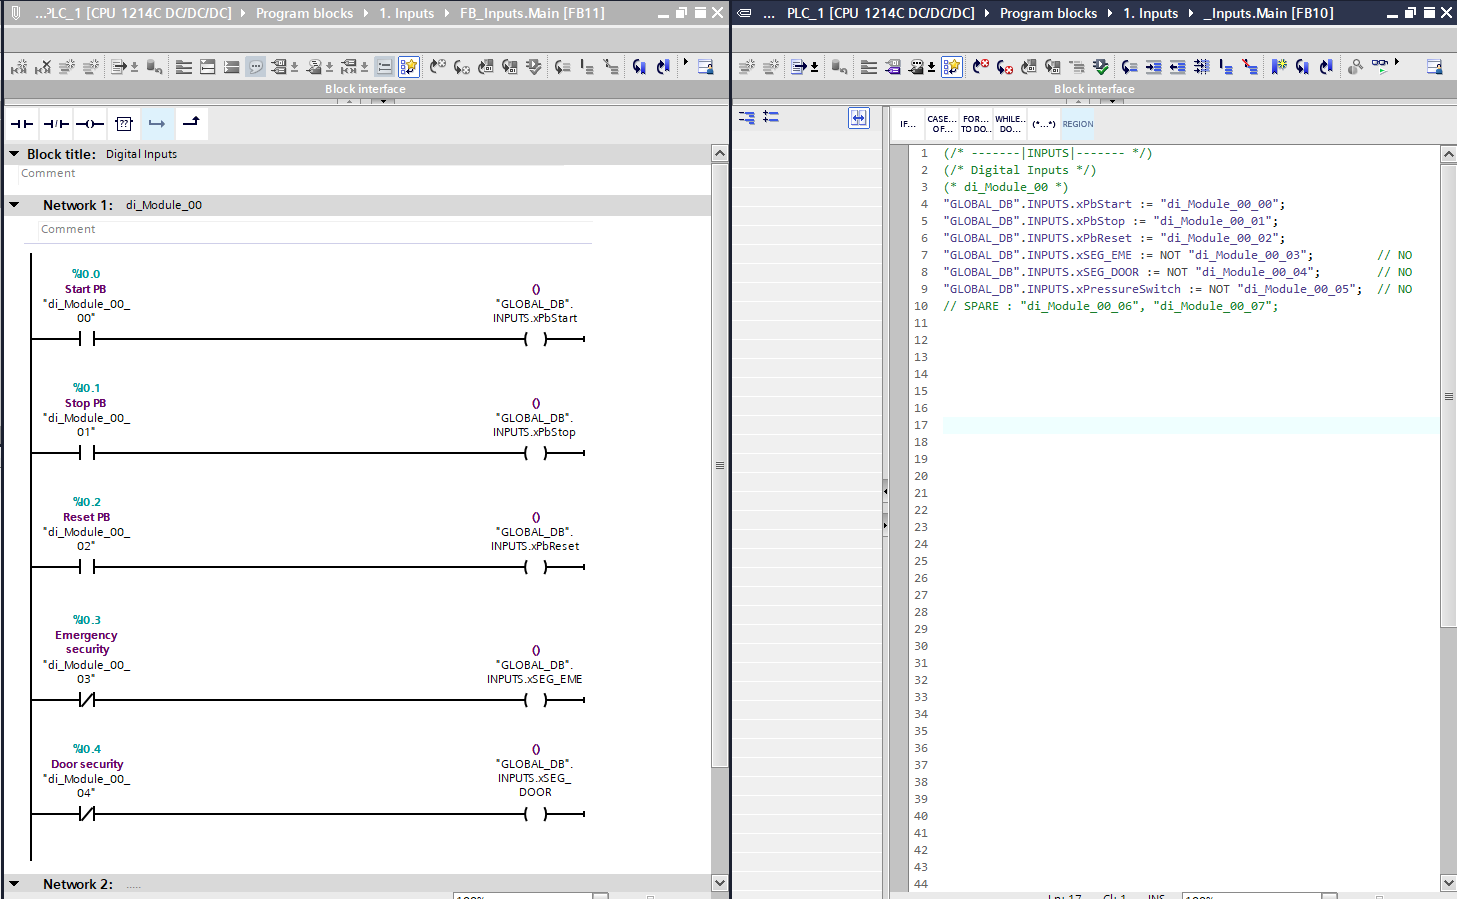This screenshot has width=1457, height=899.
Task: Expand Network 2 section
Action: point(15,884)
